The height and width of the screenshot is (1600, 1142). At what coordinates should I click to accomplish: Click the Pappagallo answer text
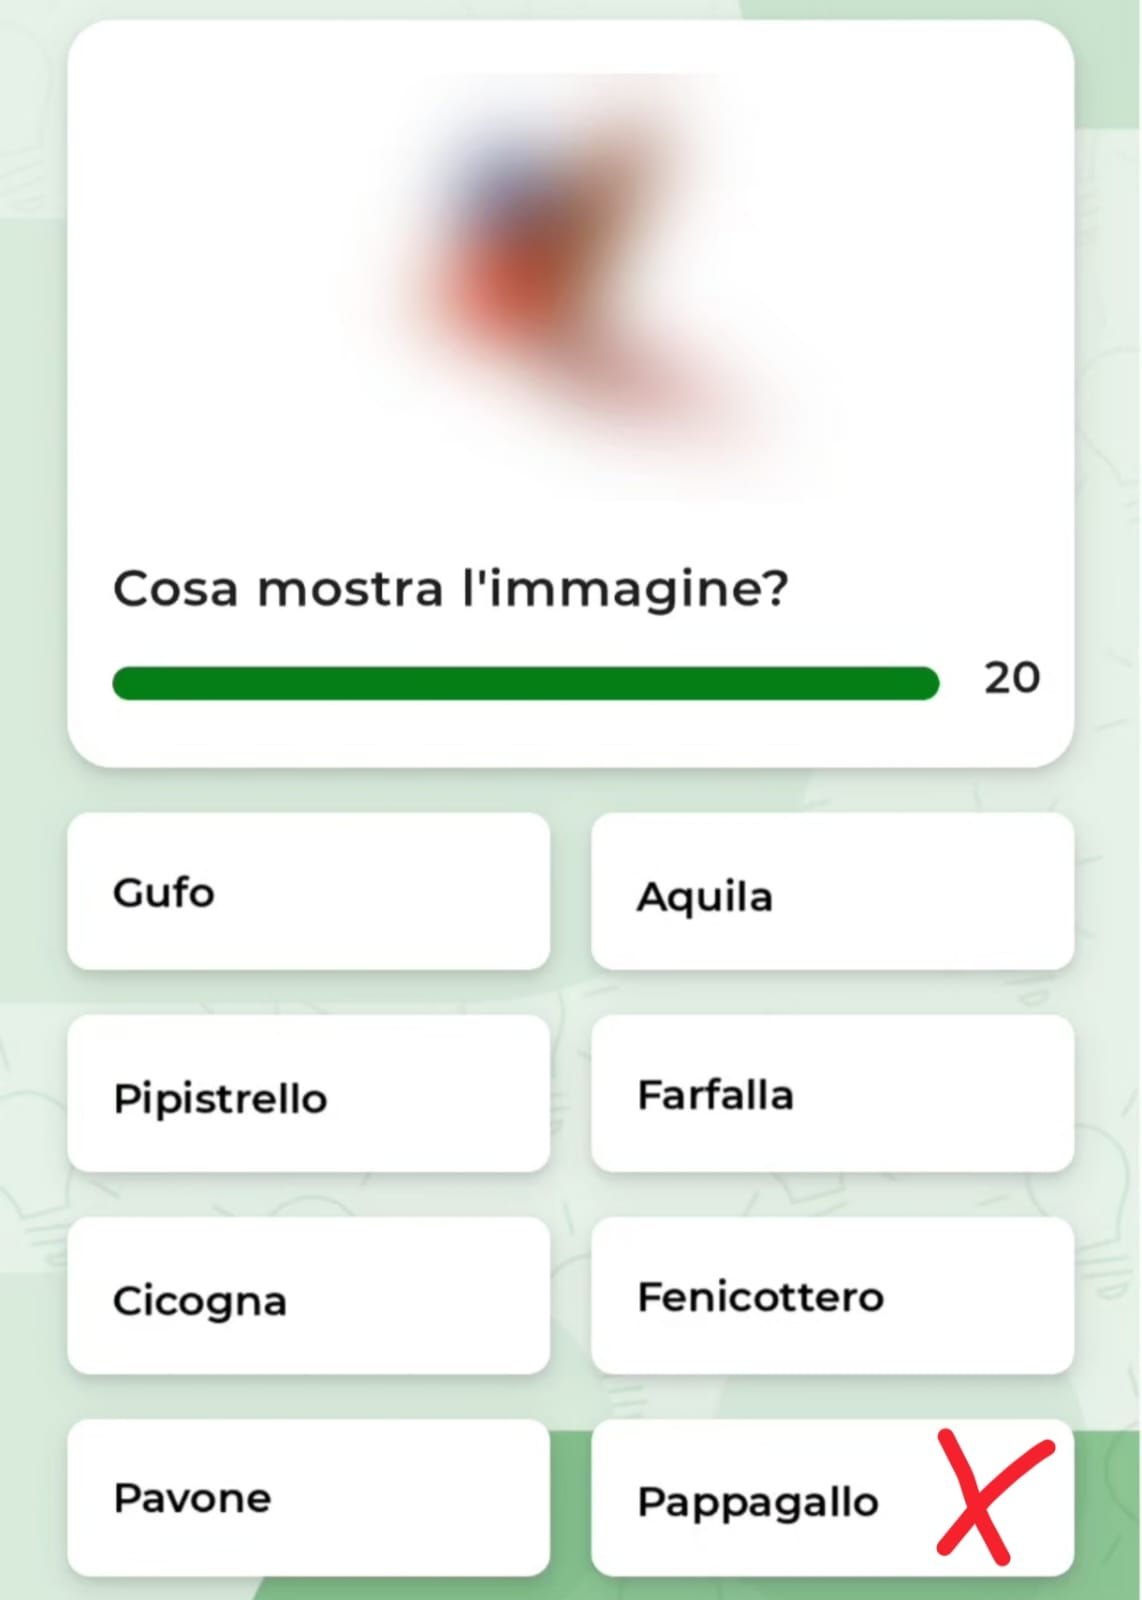coord(758,1502)
